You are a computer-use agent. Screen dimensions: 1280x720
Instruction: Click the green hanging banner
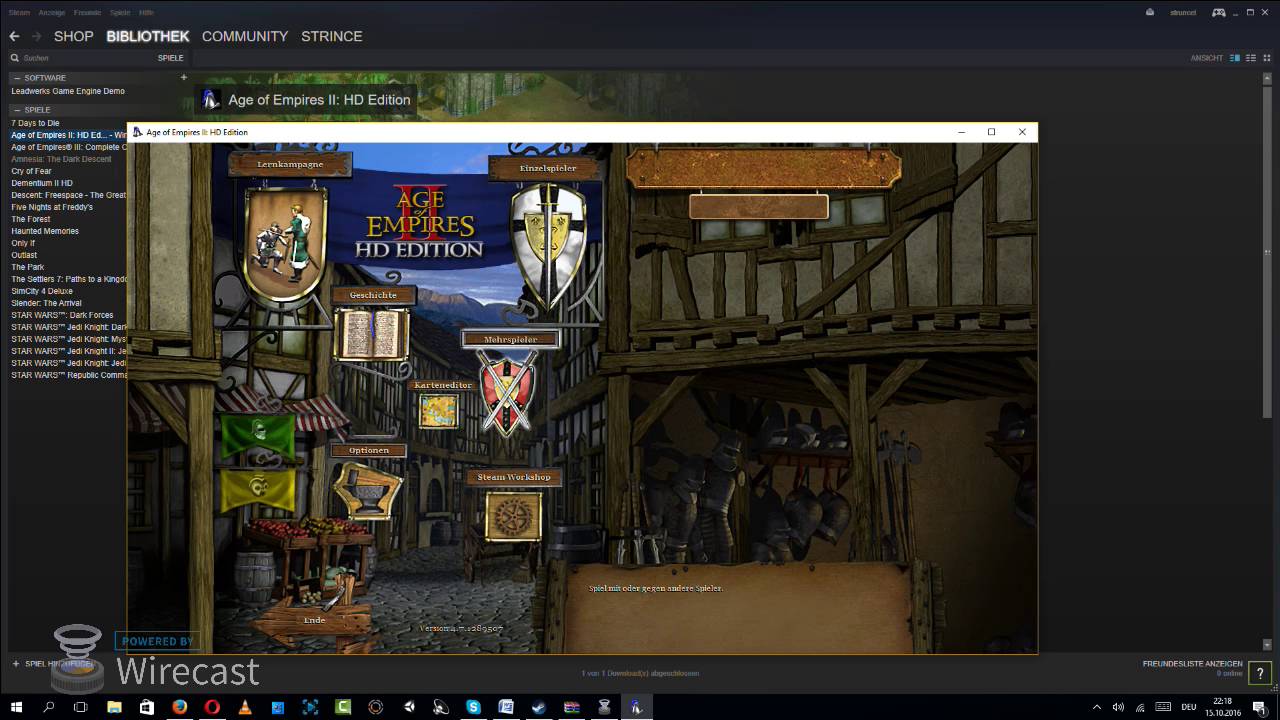[x=258, y=437]
